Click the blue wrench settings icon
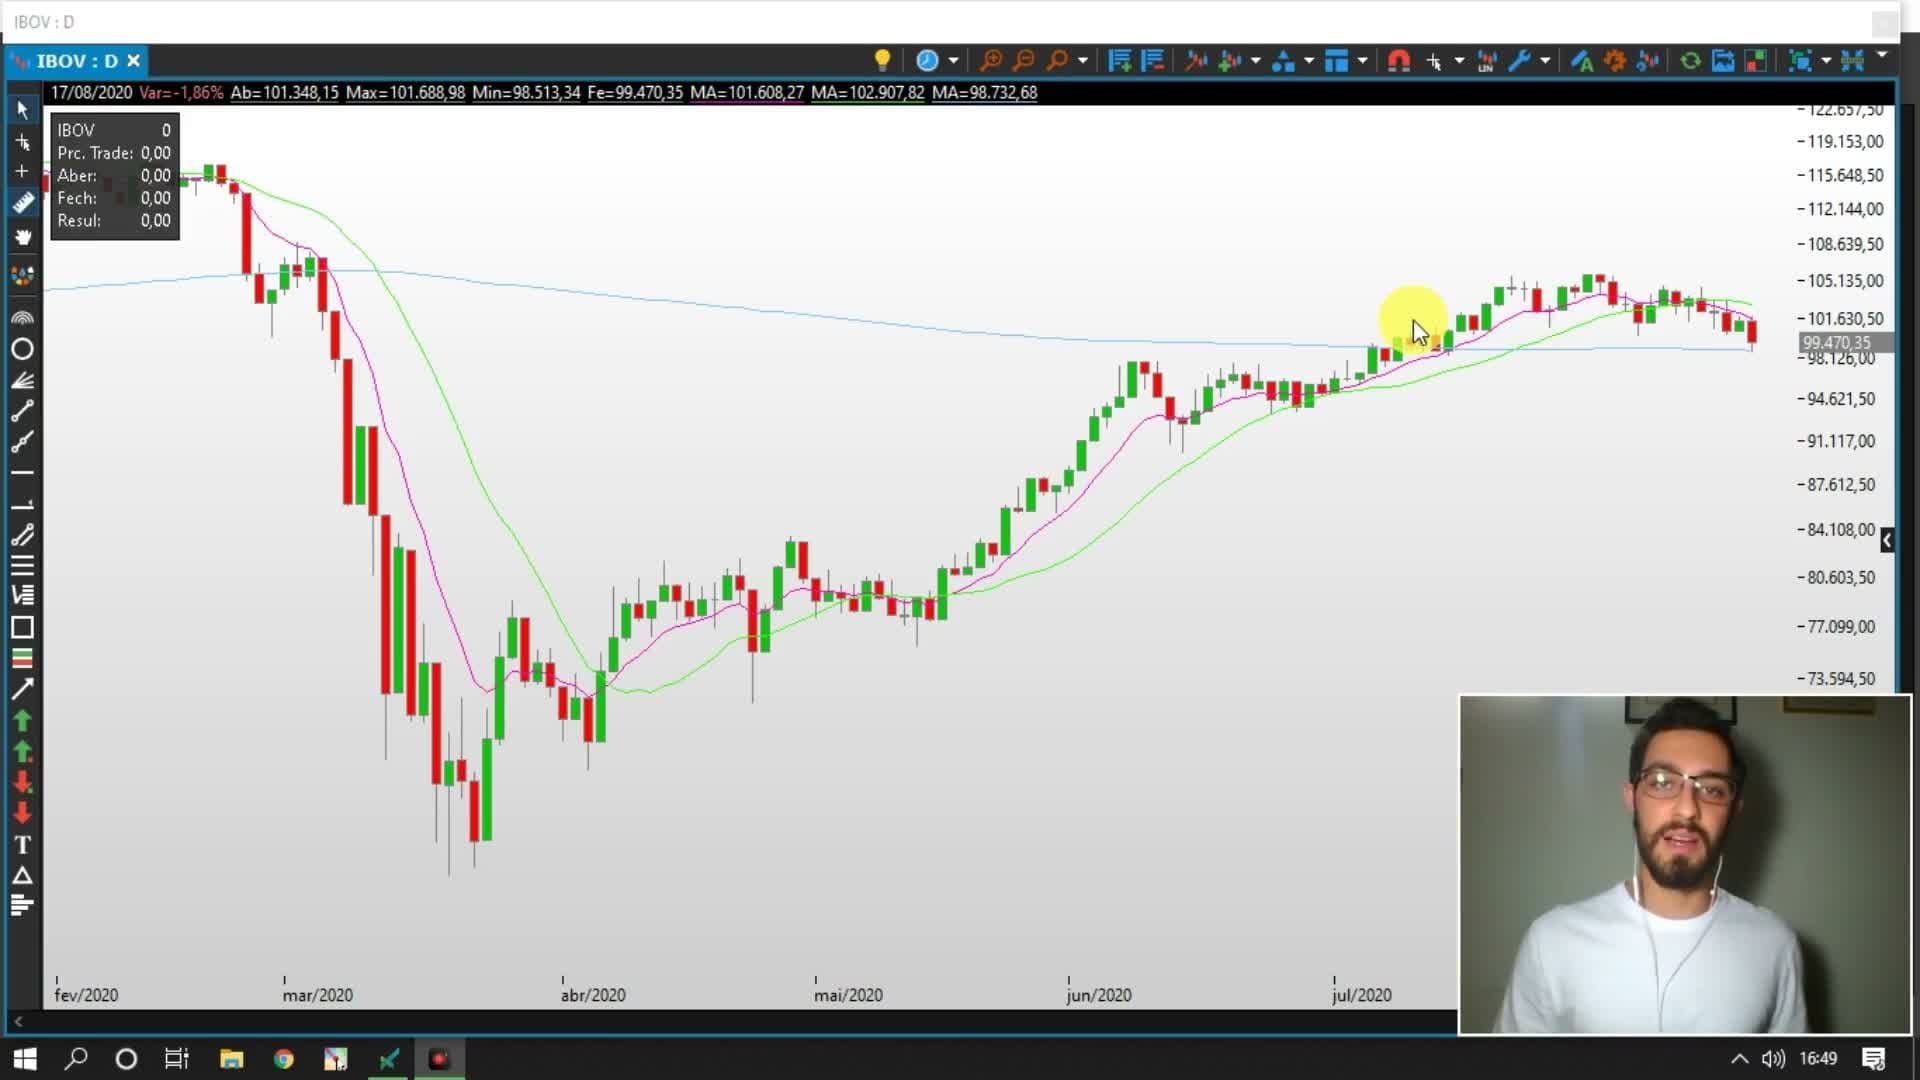 pos(1519,61)
